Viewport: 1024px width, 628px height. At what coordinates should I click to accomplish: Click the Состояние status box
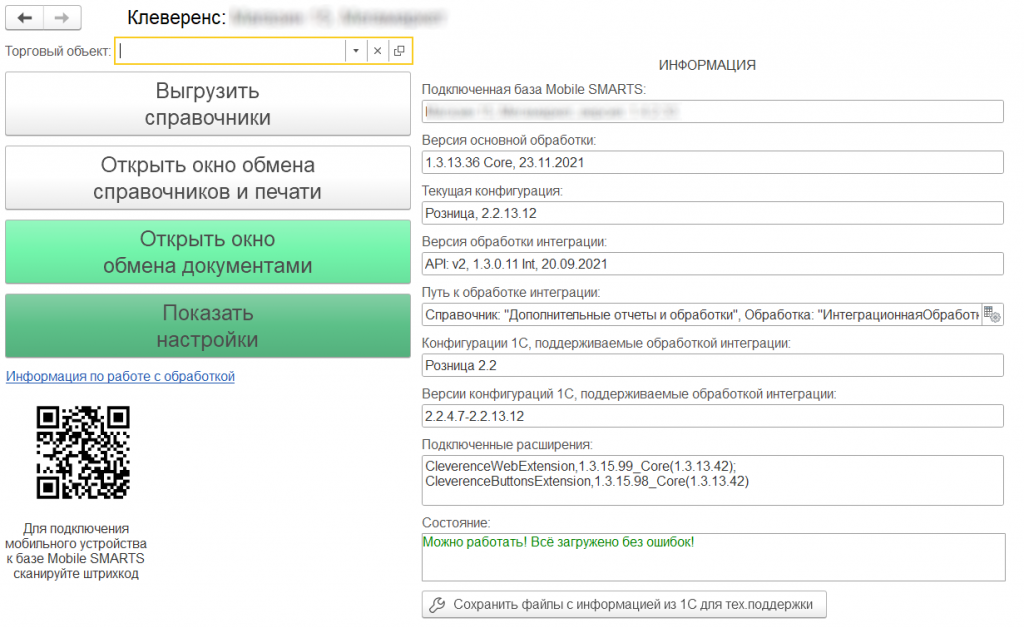pos(713,557)
